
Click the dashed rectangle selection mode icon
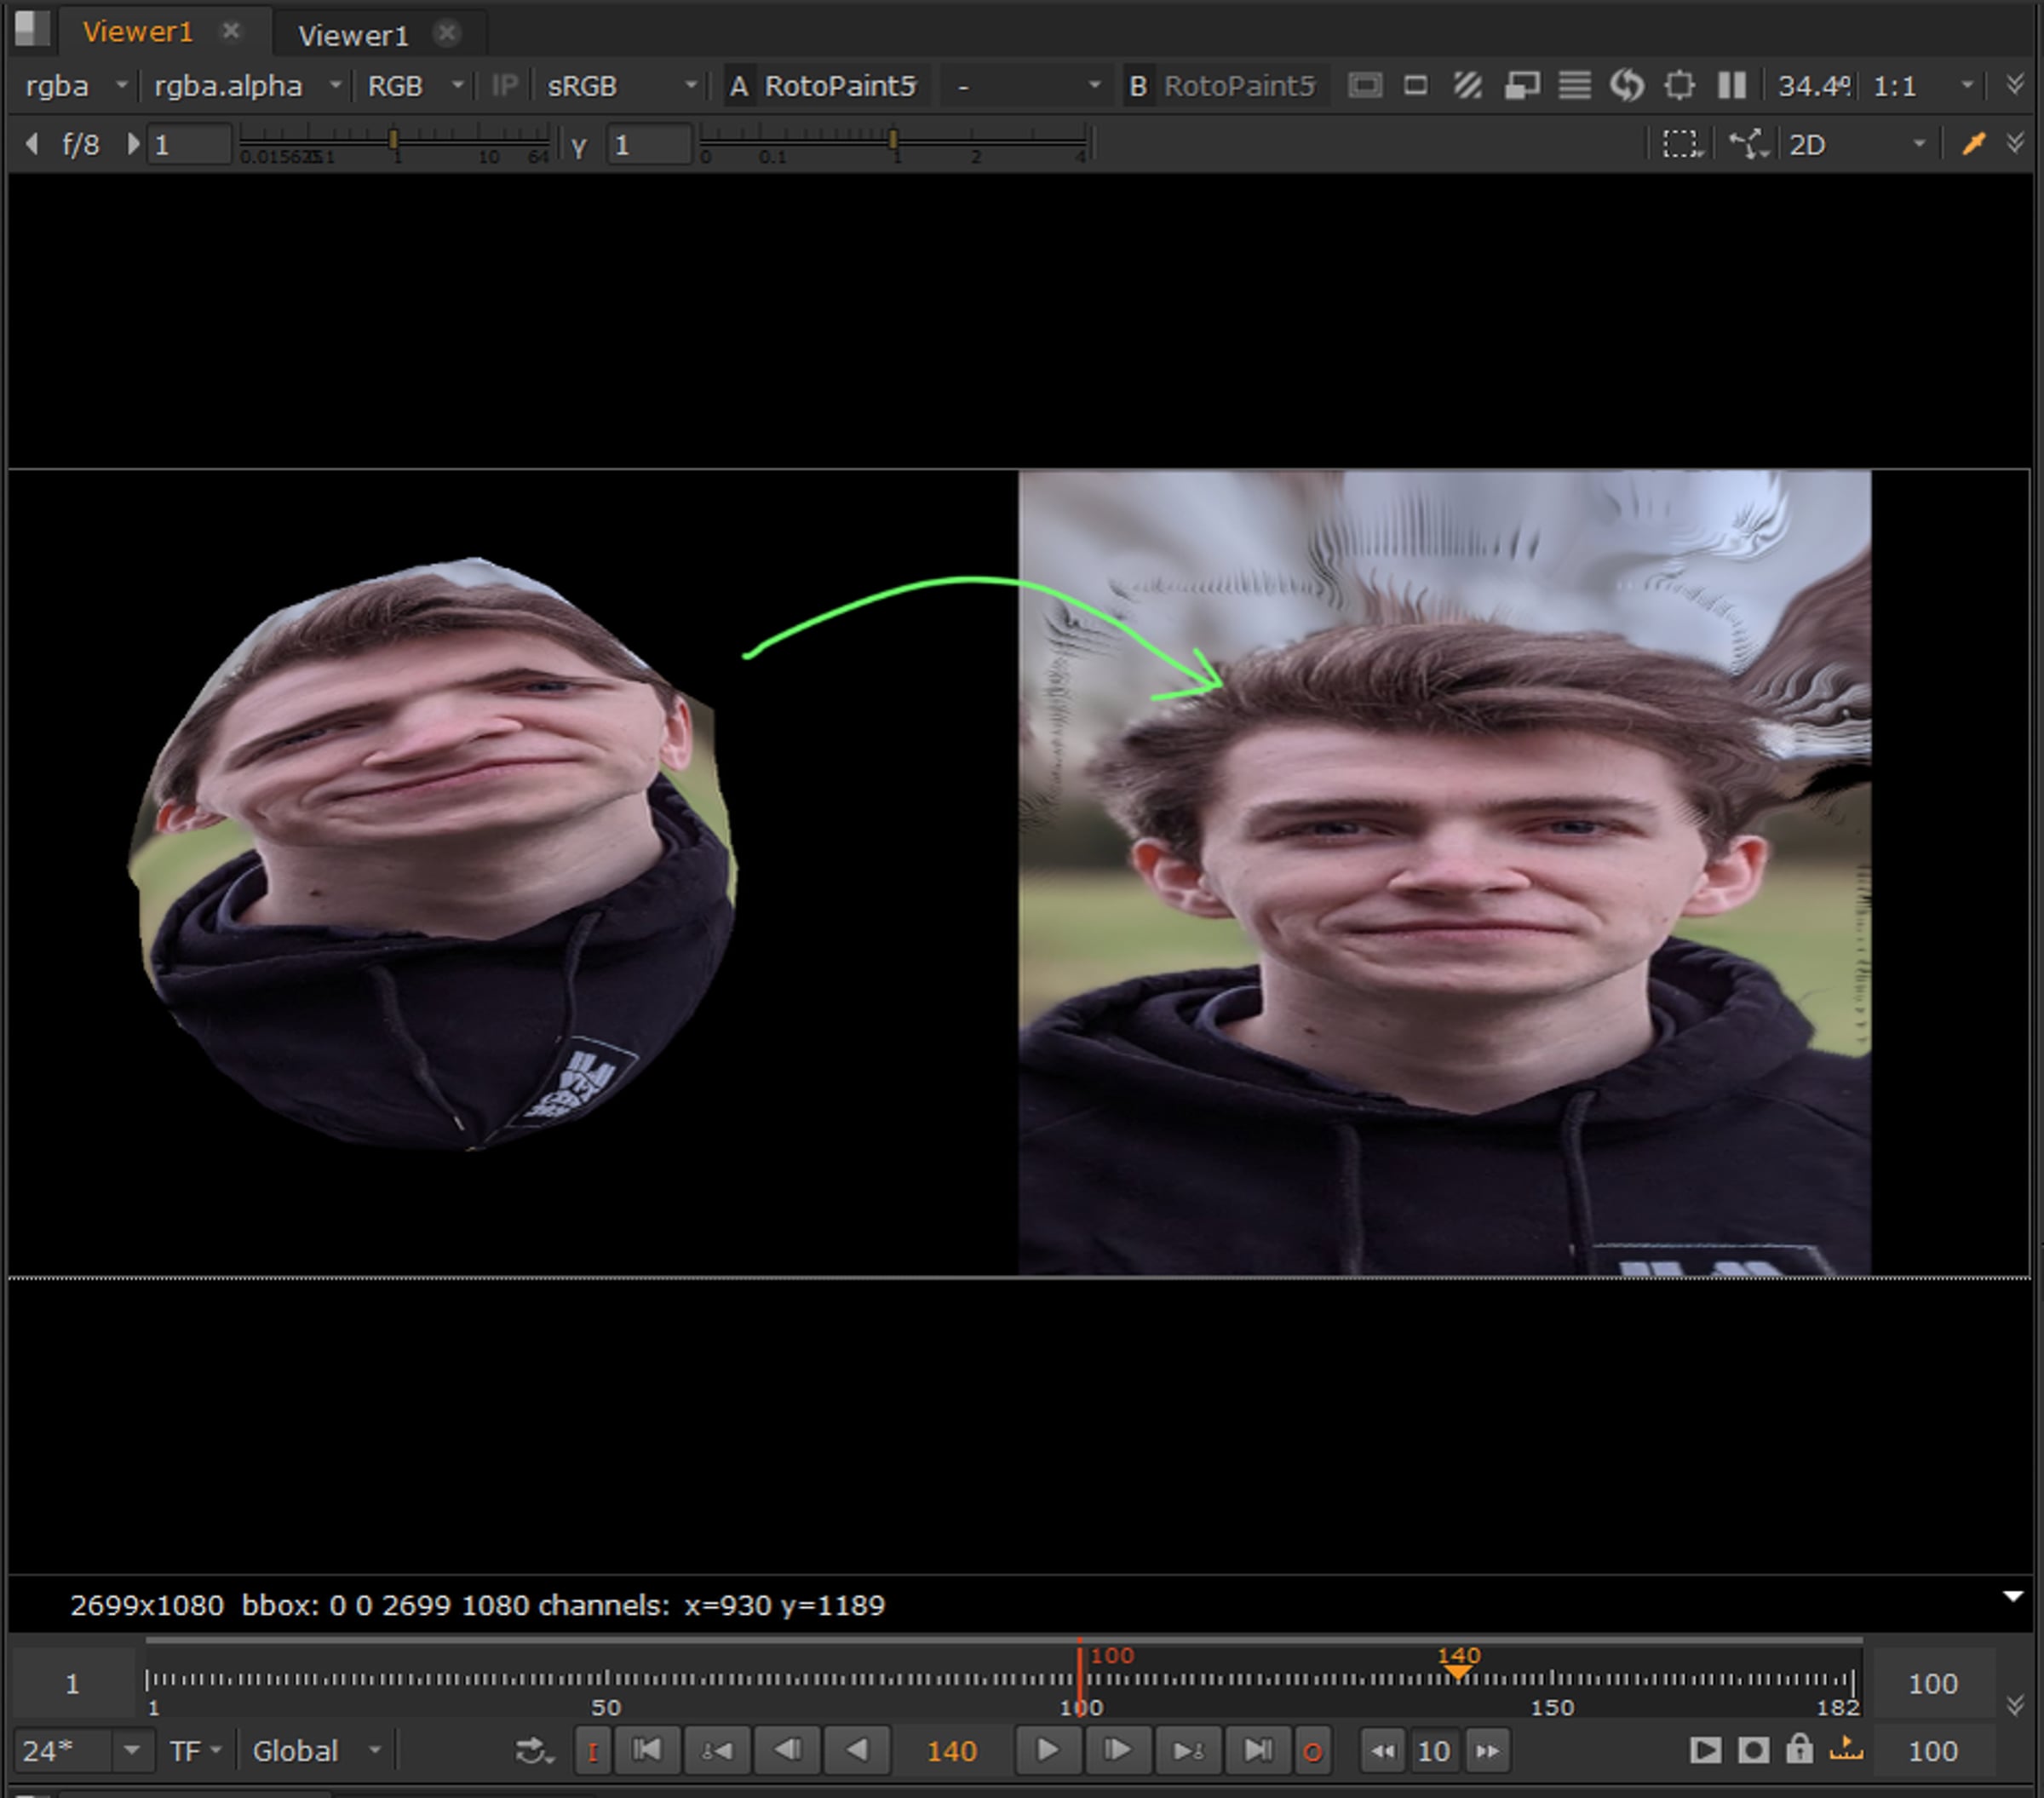(1681, 144)
